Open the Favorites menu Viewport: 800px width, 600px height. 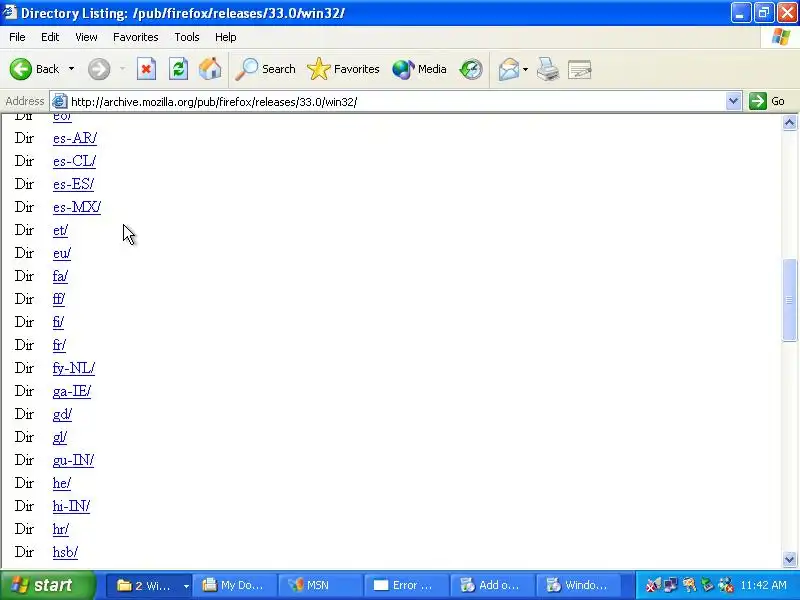click(x=136, y=37)
